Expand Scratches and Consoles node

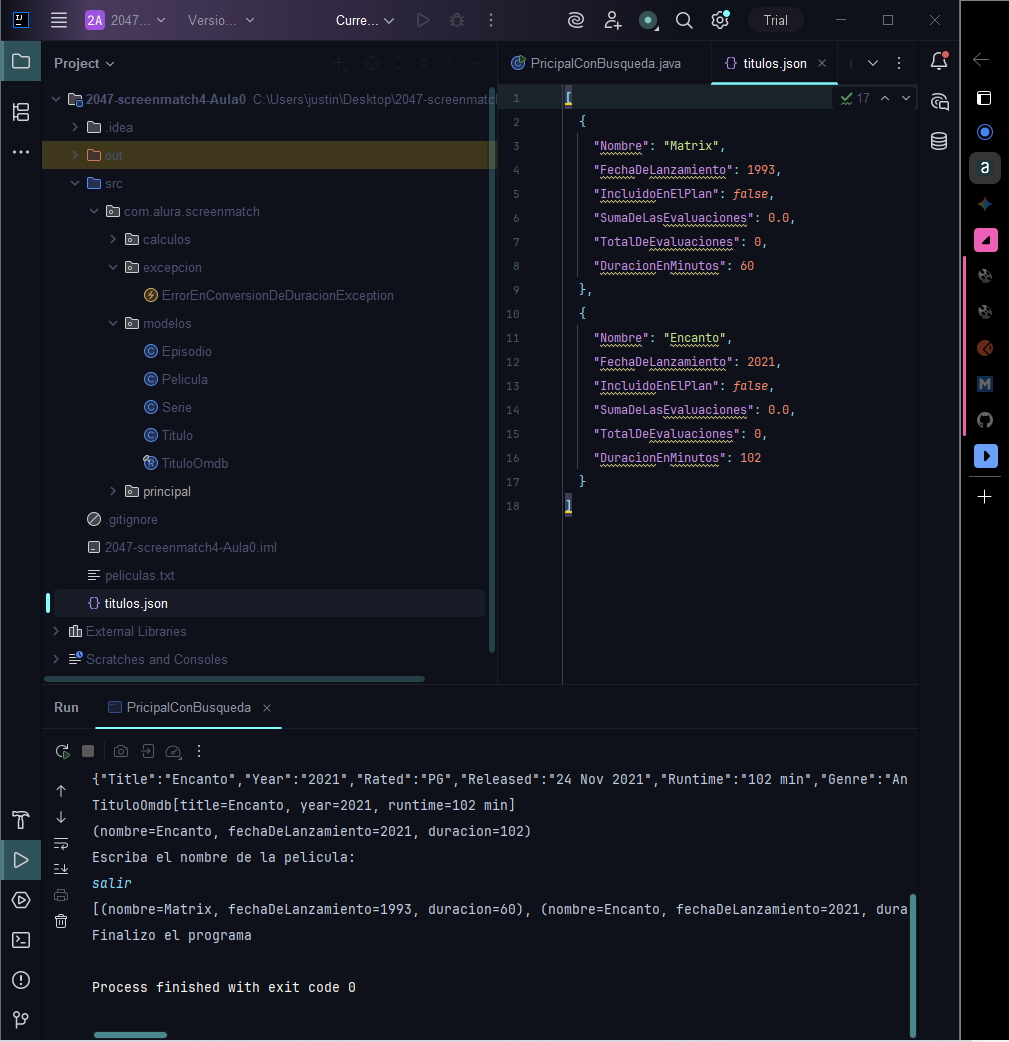pos(56,659)
